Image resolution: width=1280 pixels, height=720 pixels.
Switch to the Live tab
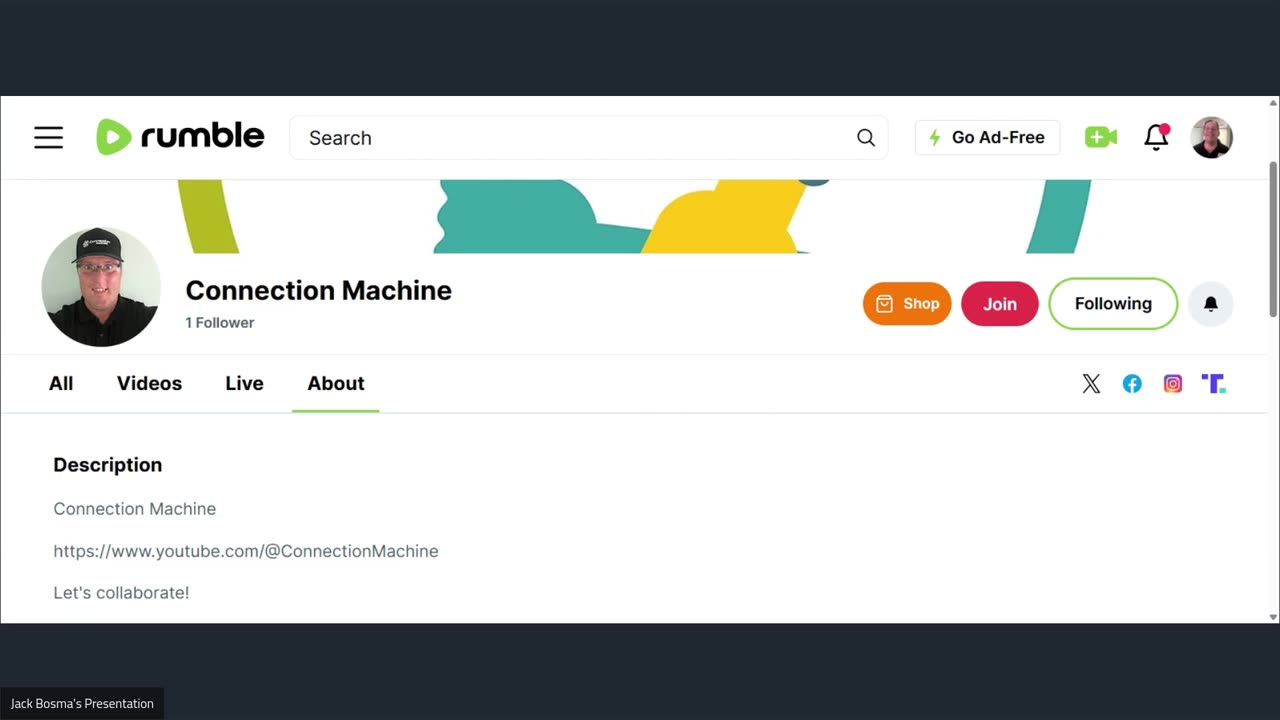click(x=244, y=384)
